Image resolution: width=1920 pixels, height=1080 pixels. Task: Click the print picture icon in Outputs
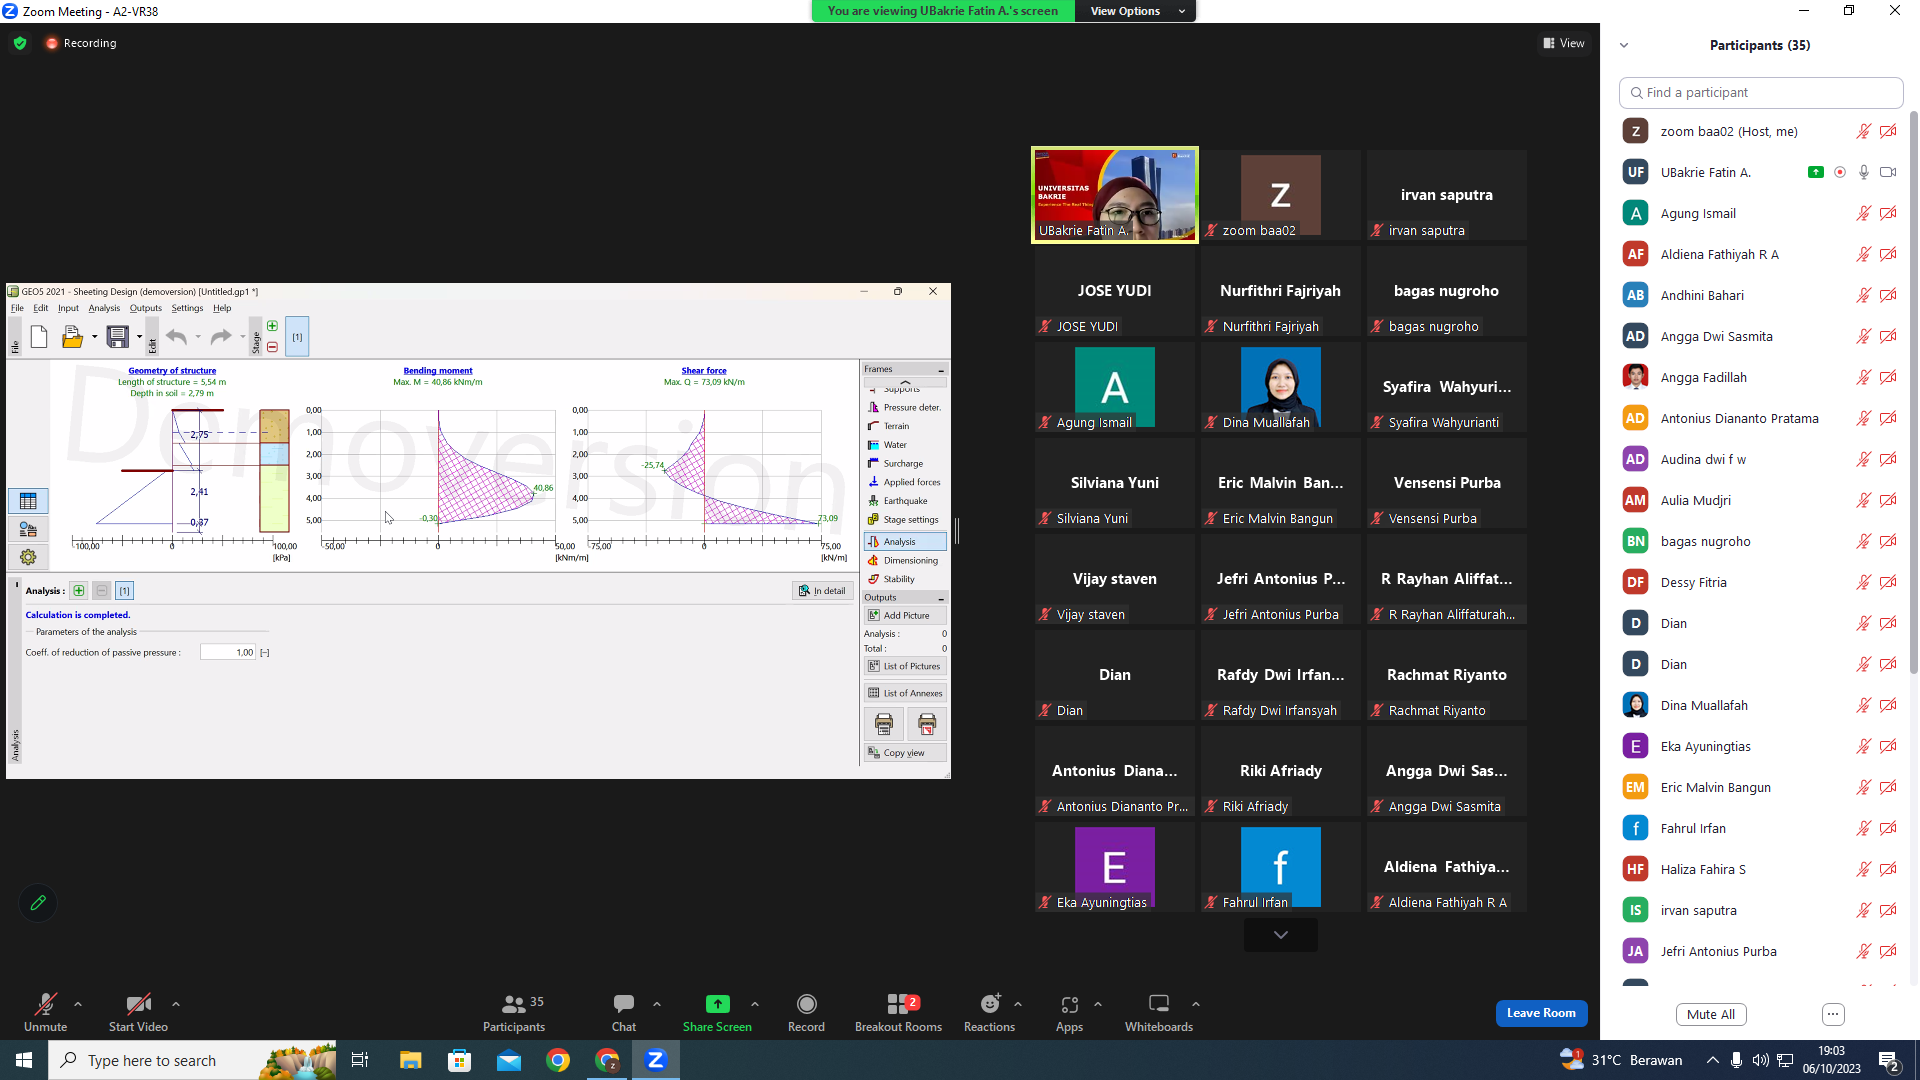[x=927, y=723]
